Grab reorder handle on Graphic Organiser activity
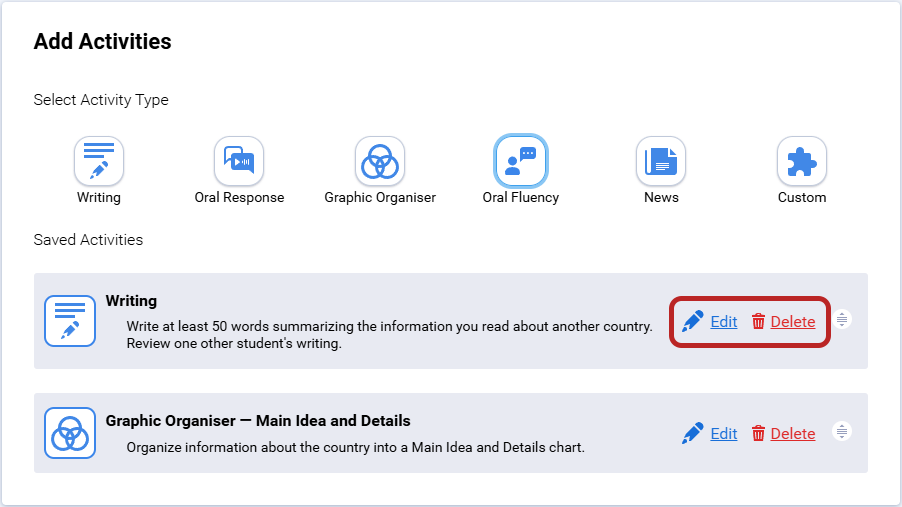 click(842, 431)
